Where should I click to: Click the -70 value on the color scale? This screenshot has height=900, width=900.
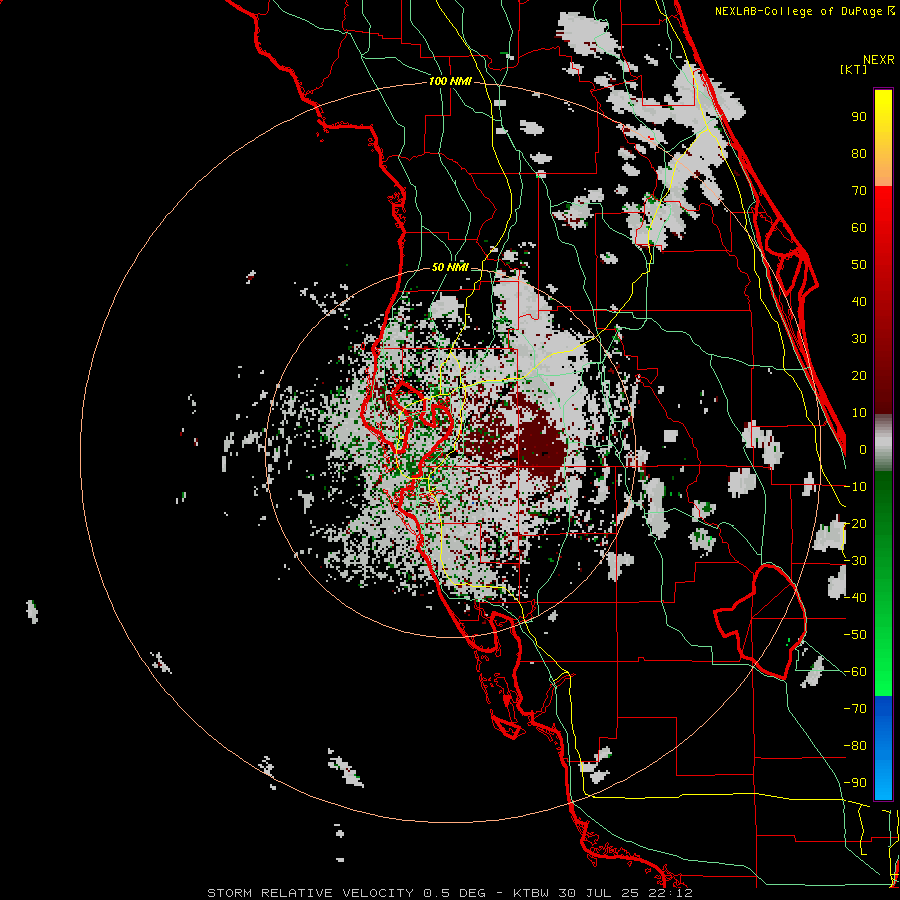[x=855, y=709]
